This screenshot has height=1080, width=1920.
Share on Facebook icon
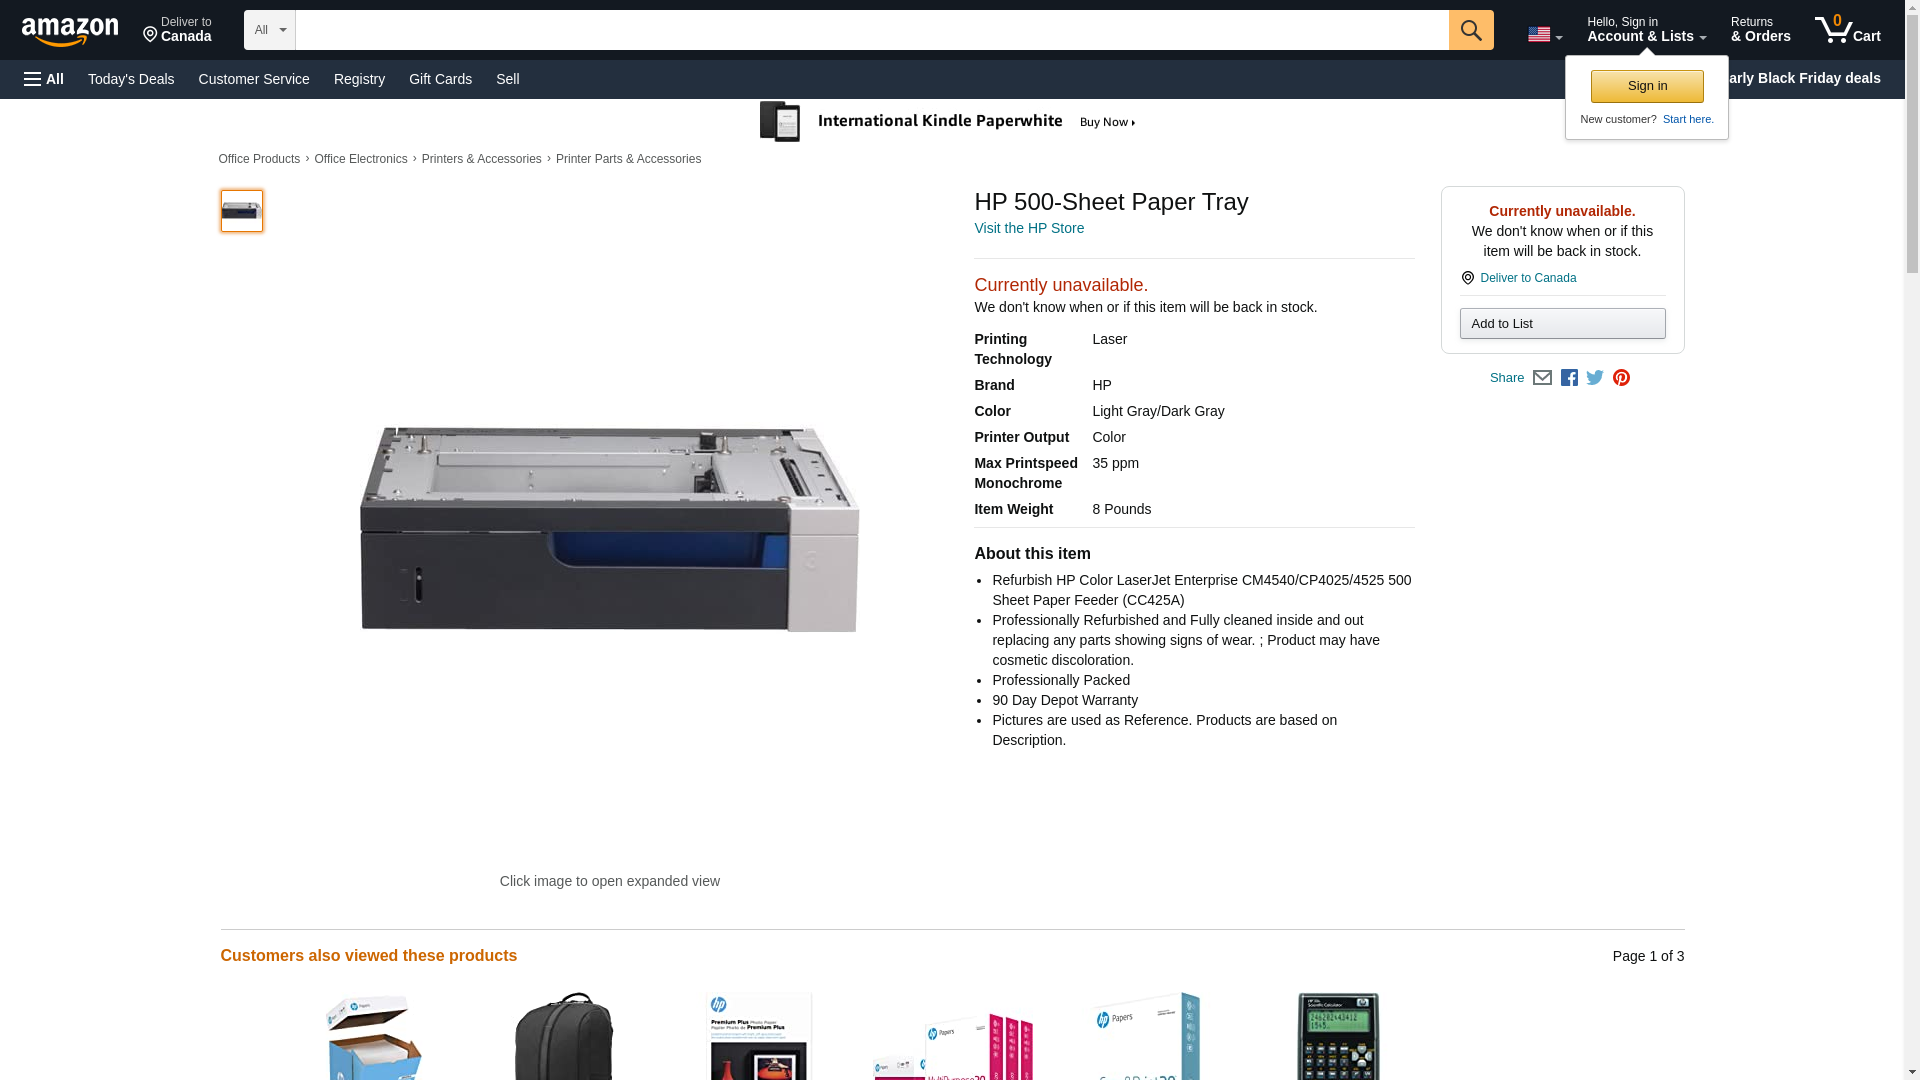(x=1569, y=378)
